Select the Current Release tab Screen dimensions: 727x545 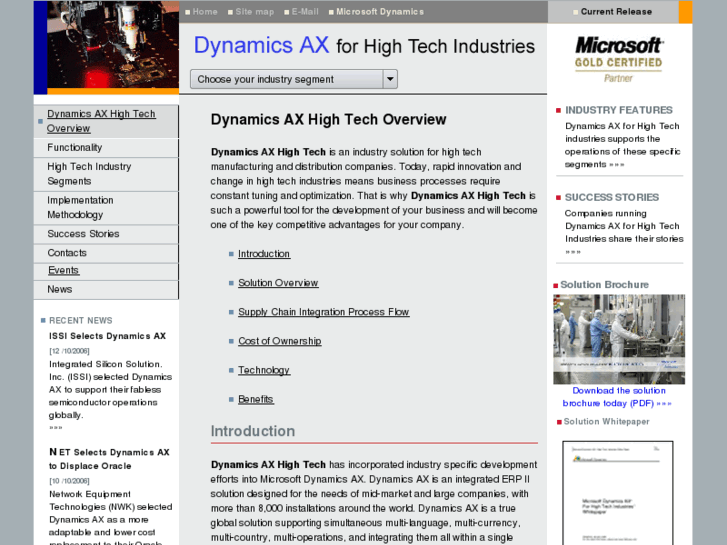pyautogui.click(x=615, y=12)
